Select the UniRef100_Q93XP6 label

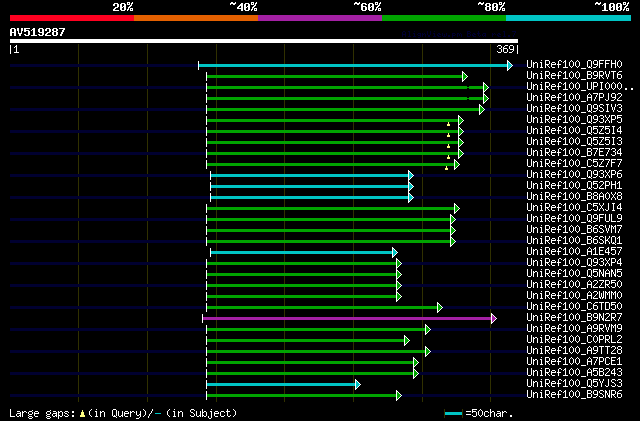point(574,175)
